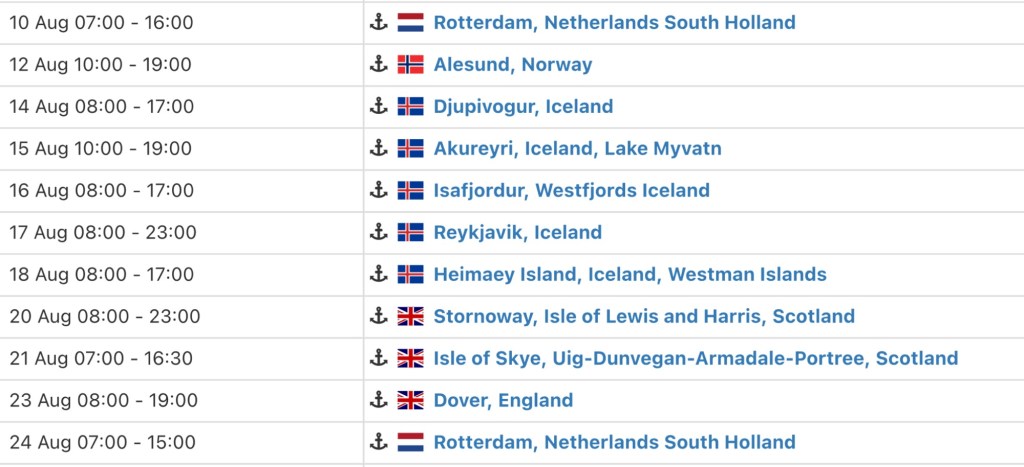This screenshot has width=1024, height=467.
Task: Click the Netherlands flag on the 24 Aug row
Action: (x=410, y=442)
